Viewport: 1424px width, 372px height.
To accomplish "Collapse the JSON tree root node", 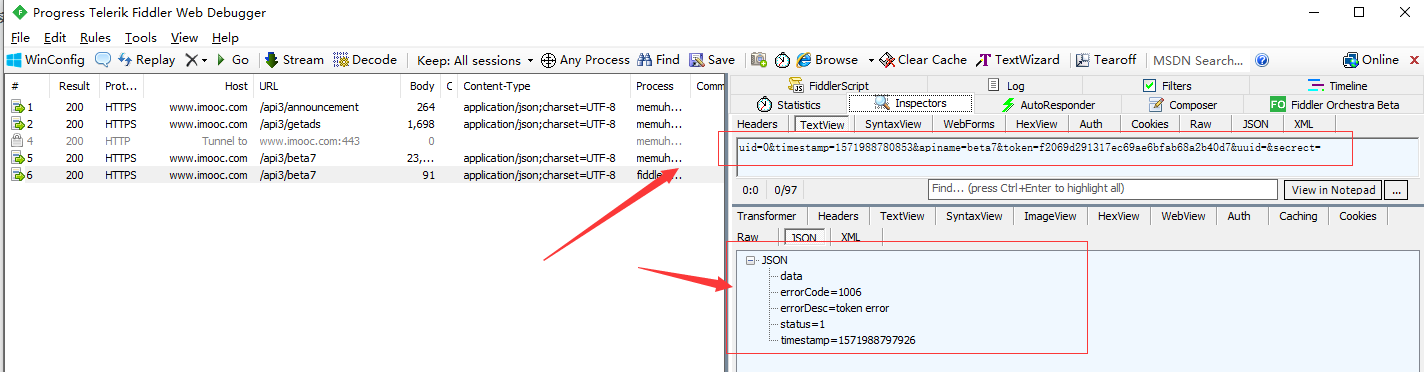I will 751,260.
